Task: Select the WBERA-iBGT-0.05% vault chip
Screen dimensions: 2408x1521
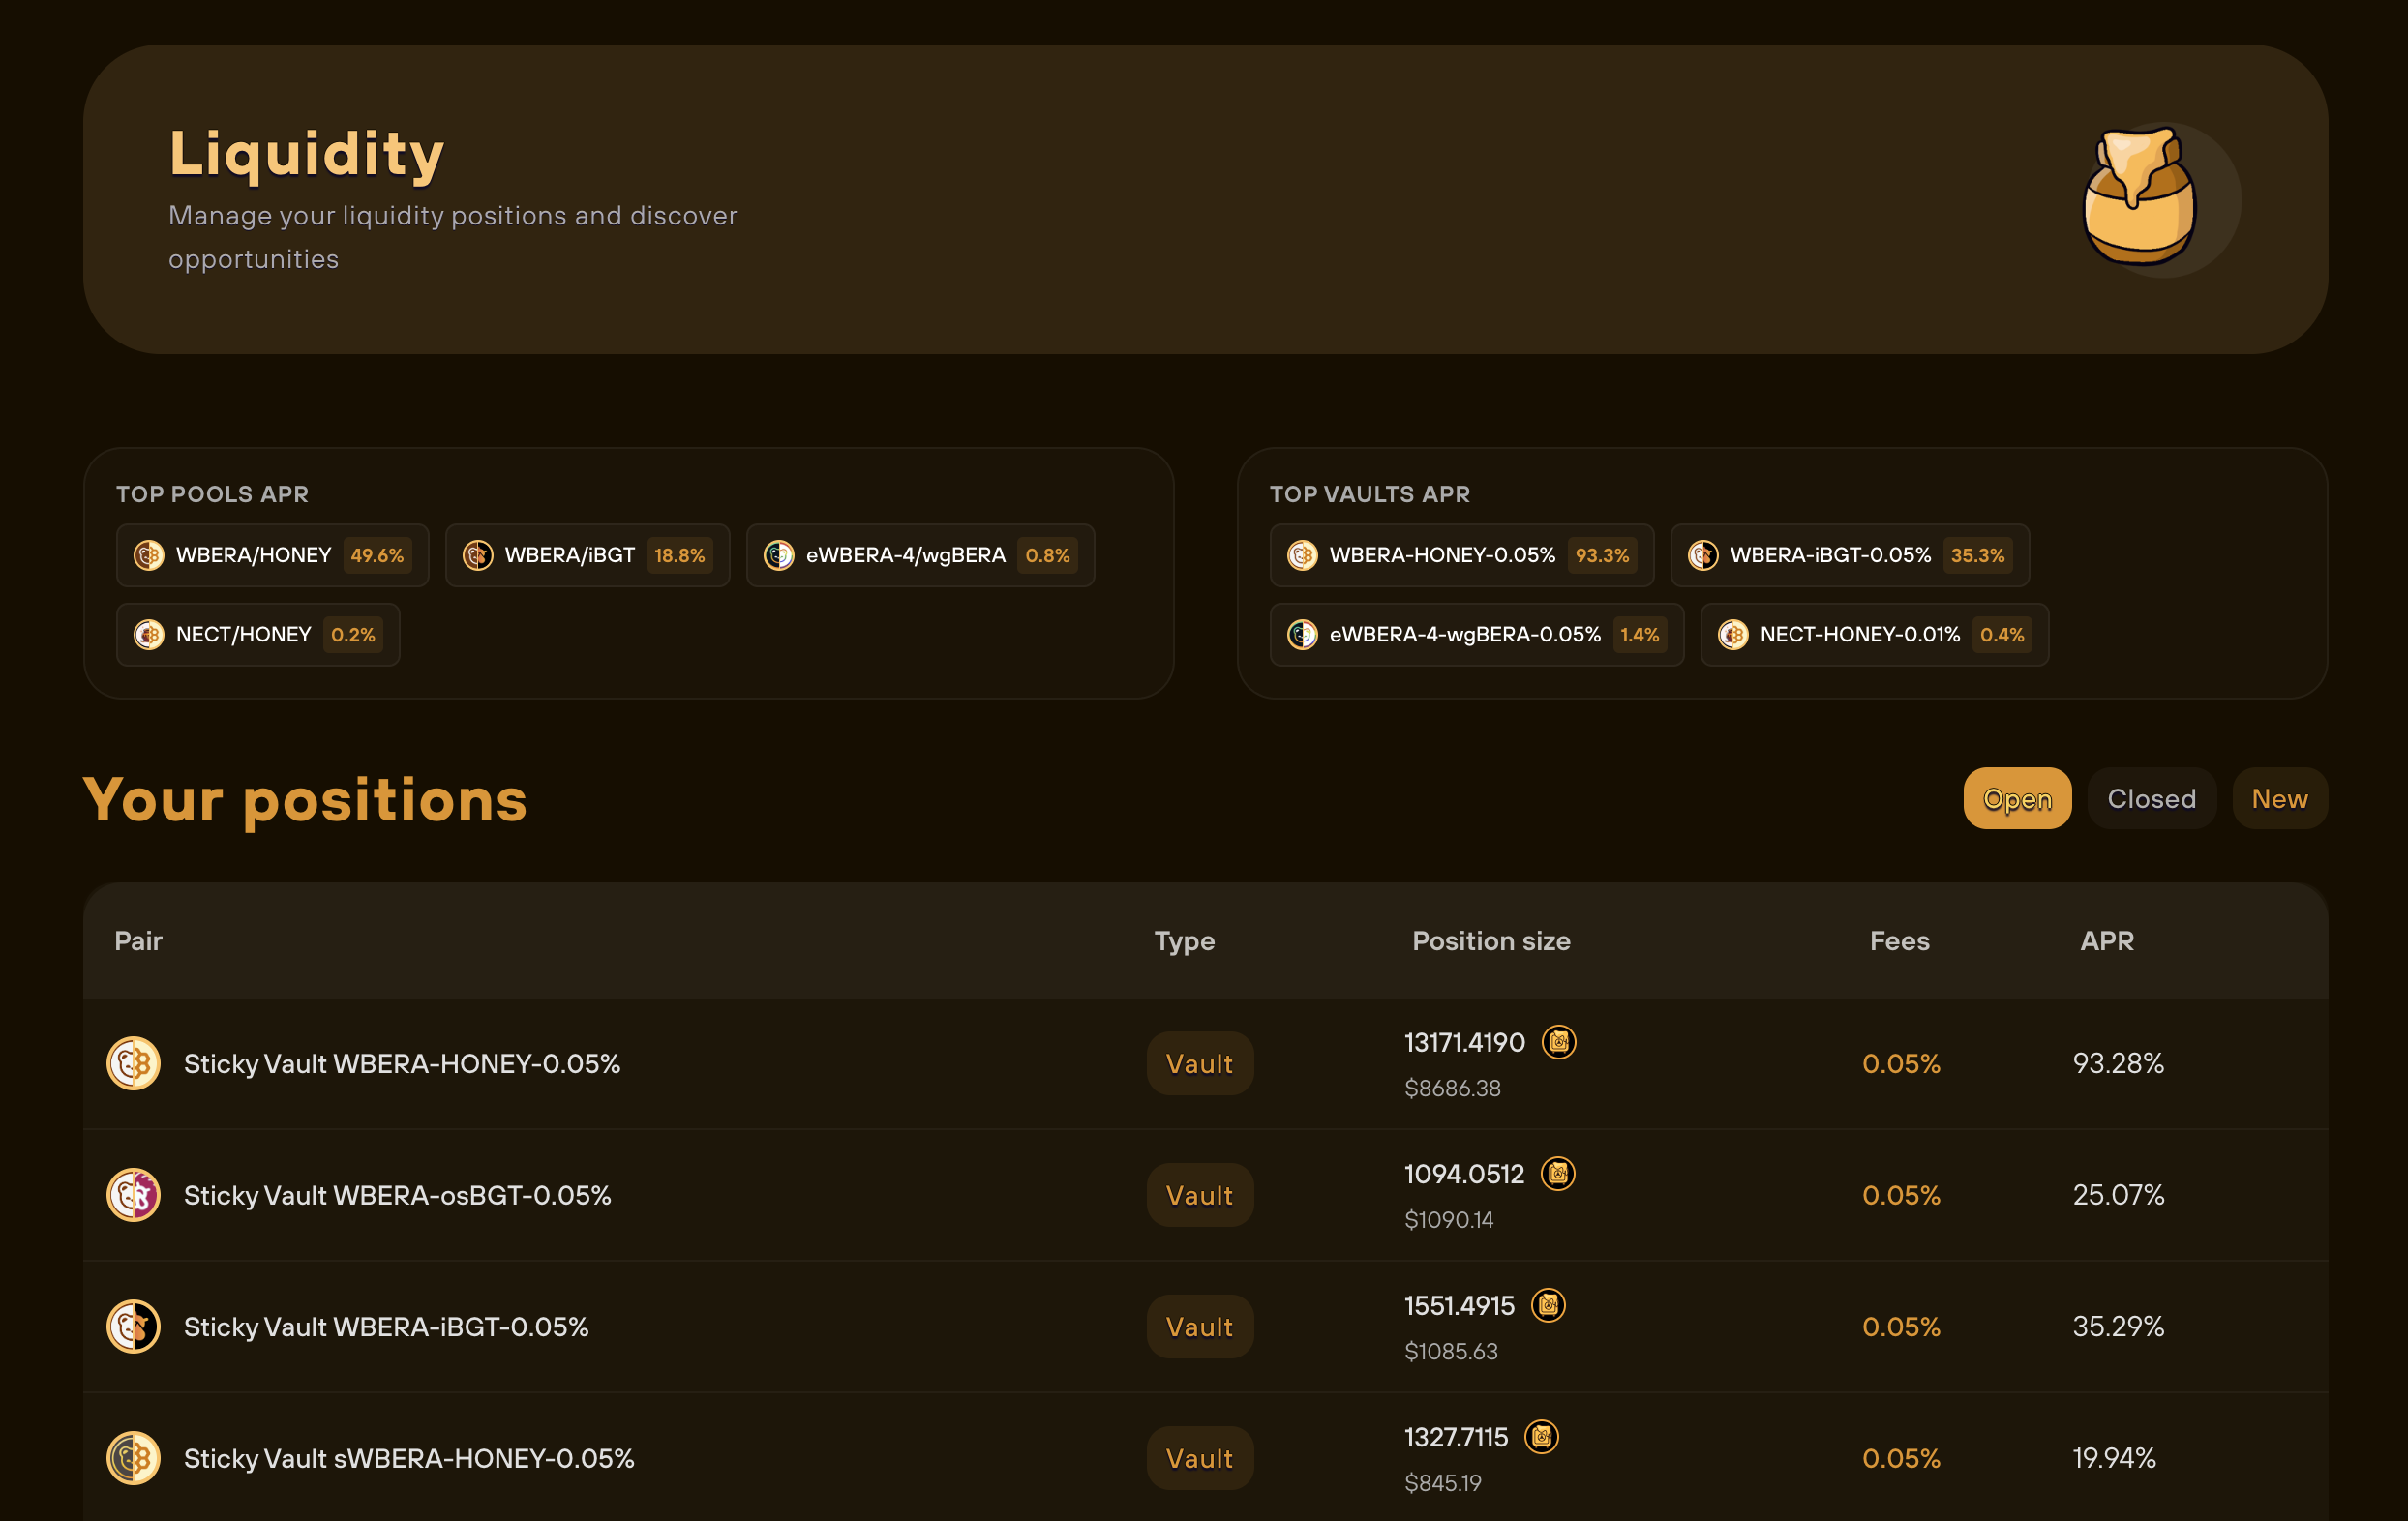Action: coord(1849,555)
